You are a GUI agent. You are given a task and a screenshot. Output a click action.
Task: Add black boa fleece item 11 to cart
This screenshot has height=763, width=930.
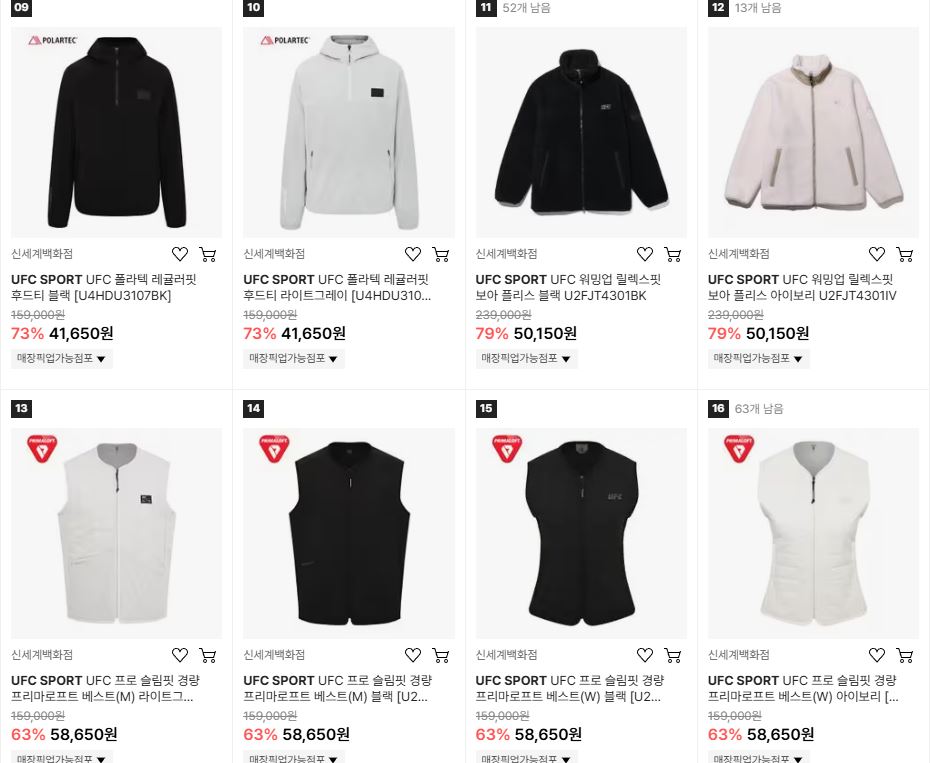point(673,254)
